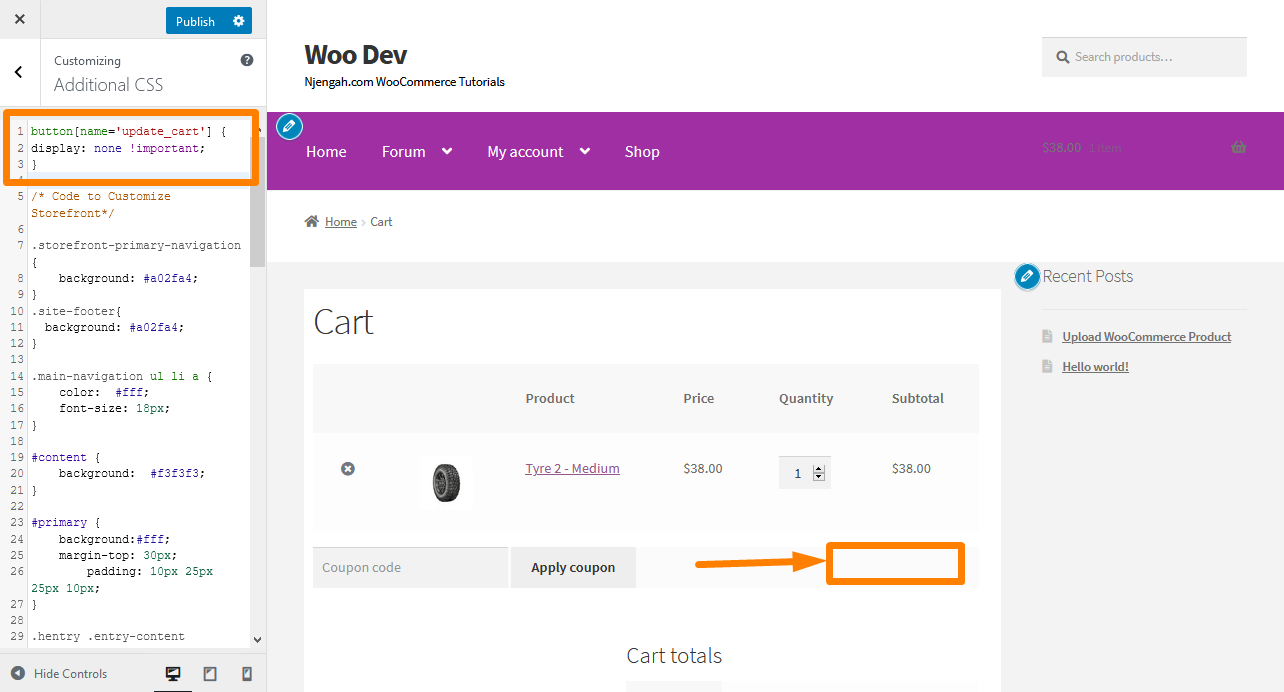Click the Publish button

[x=195, y=21]
